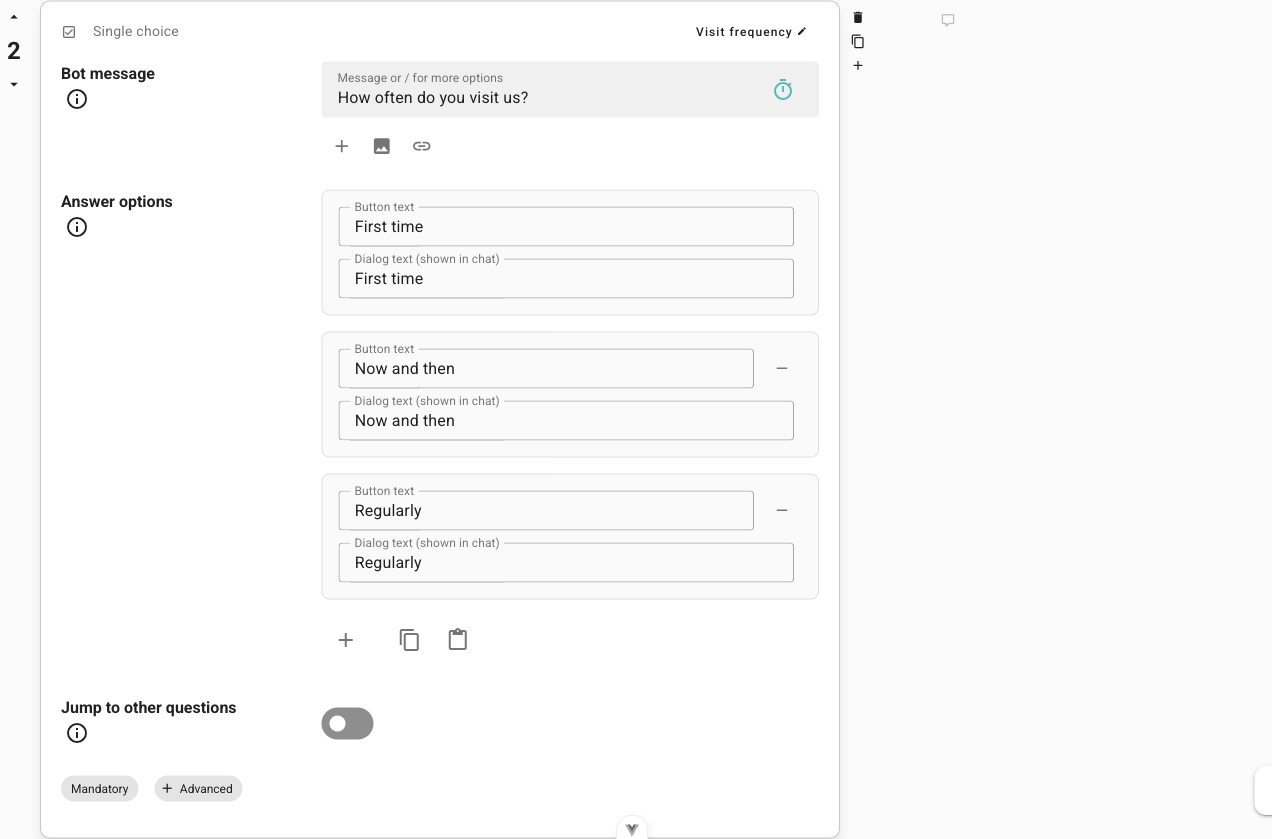Show info for Jump to other questions

[77, 733]
